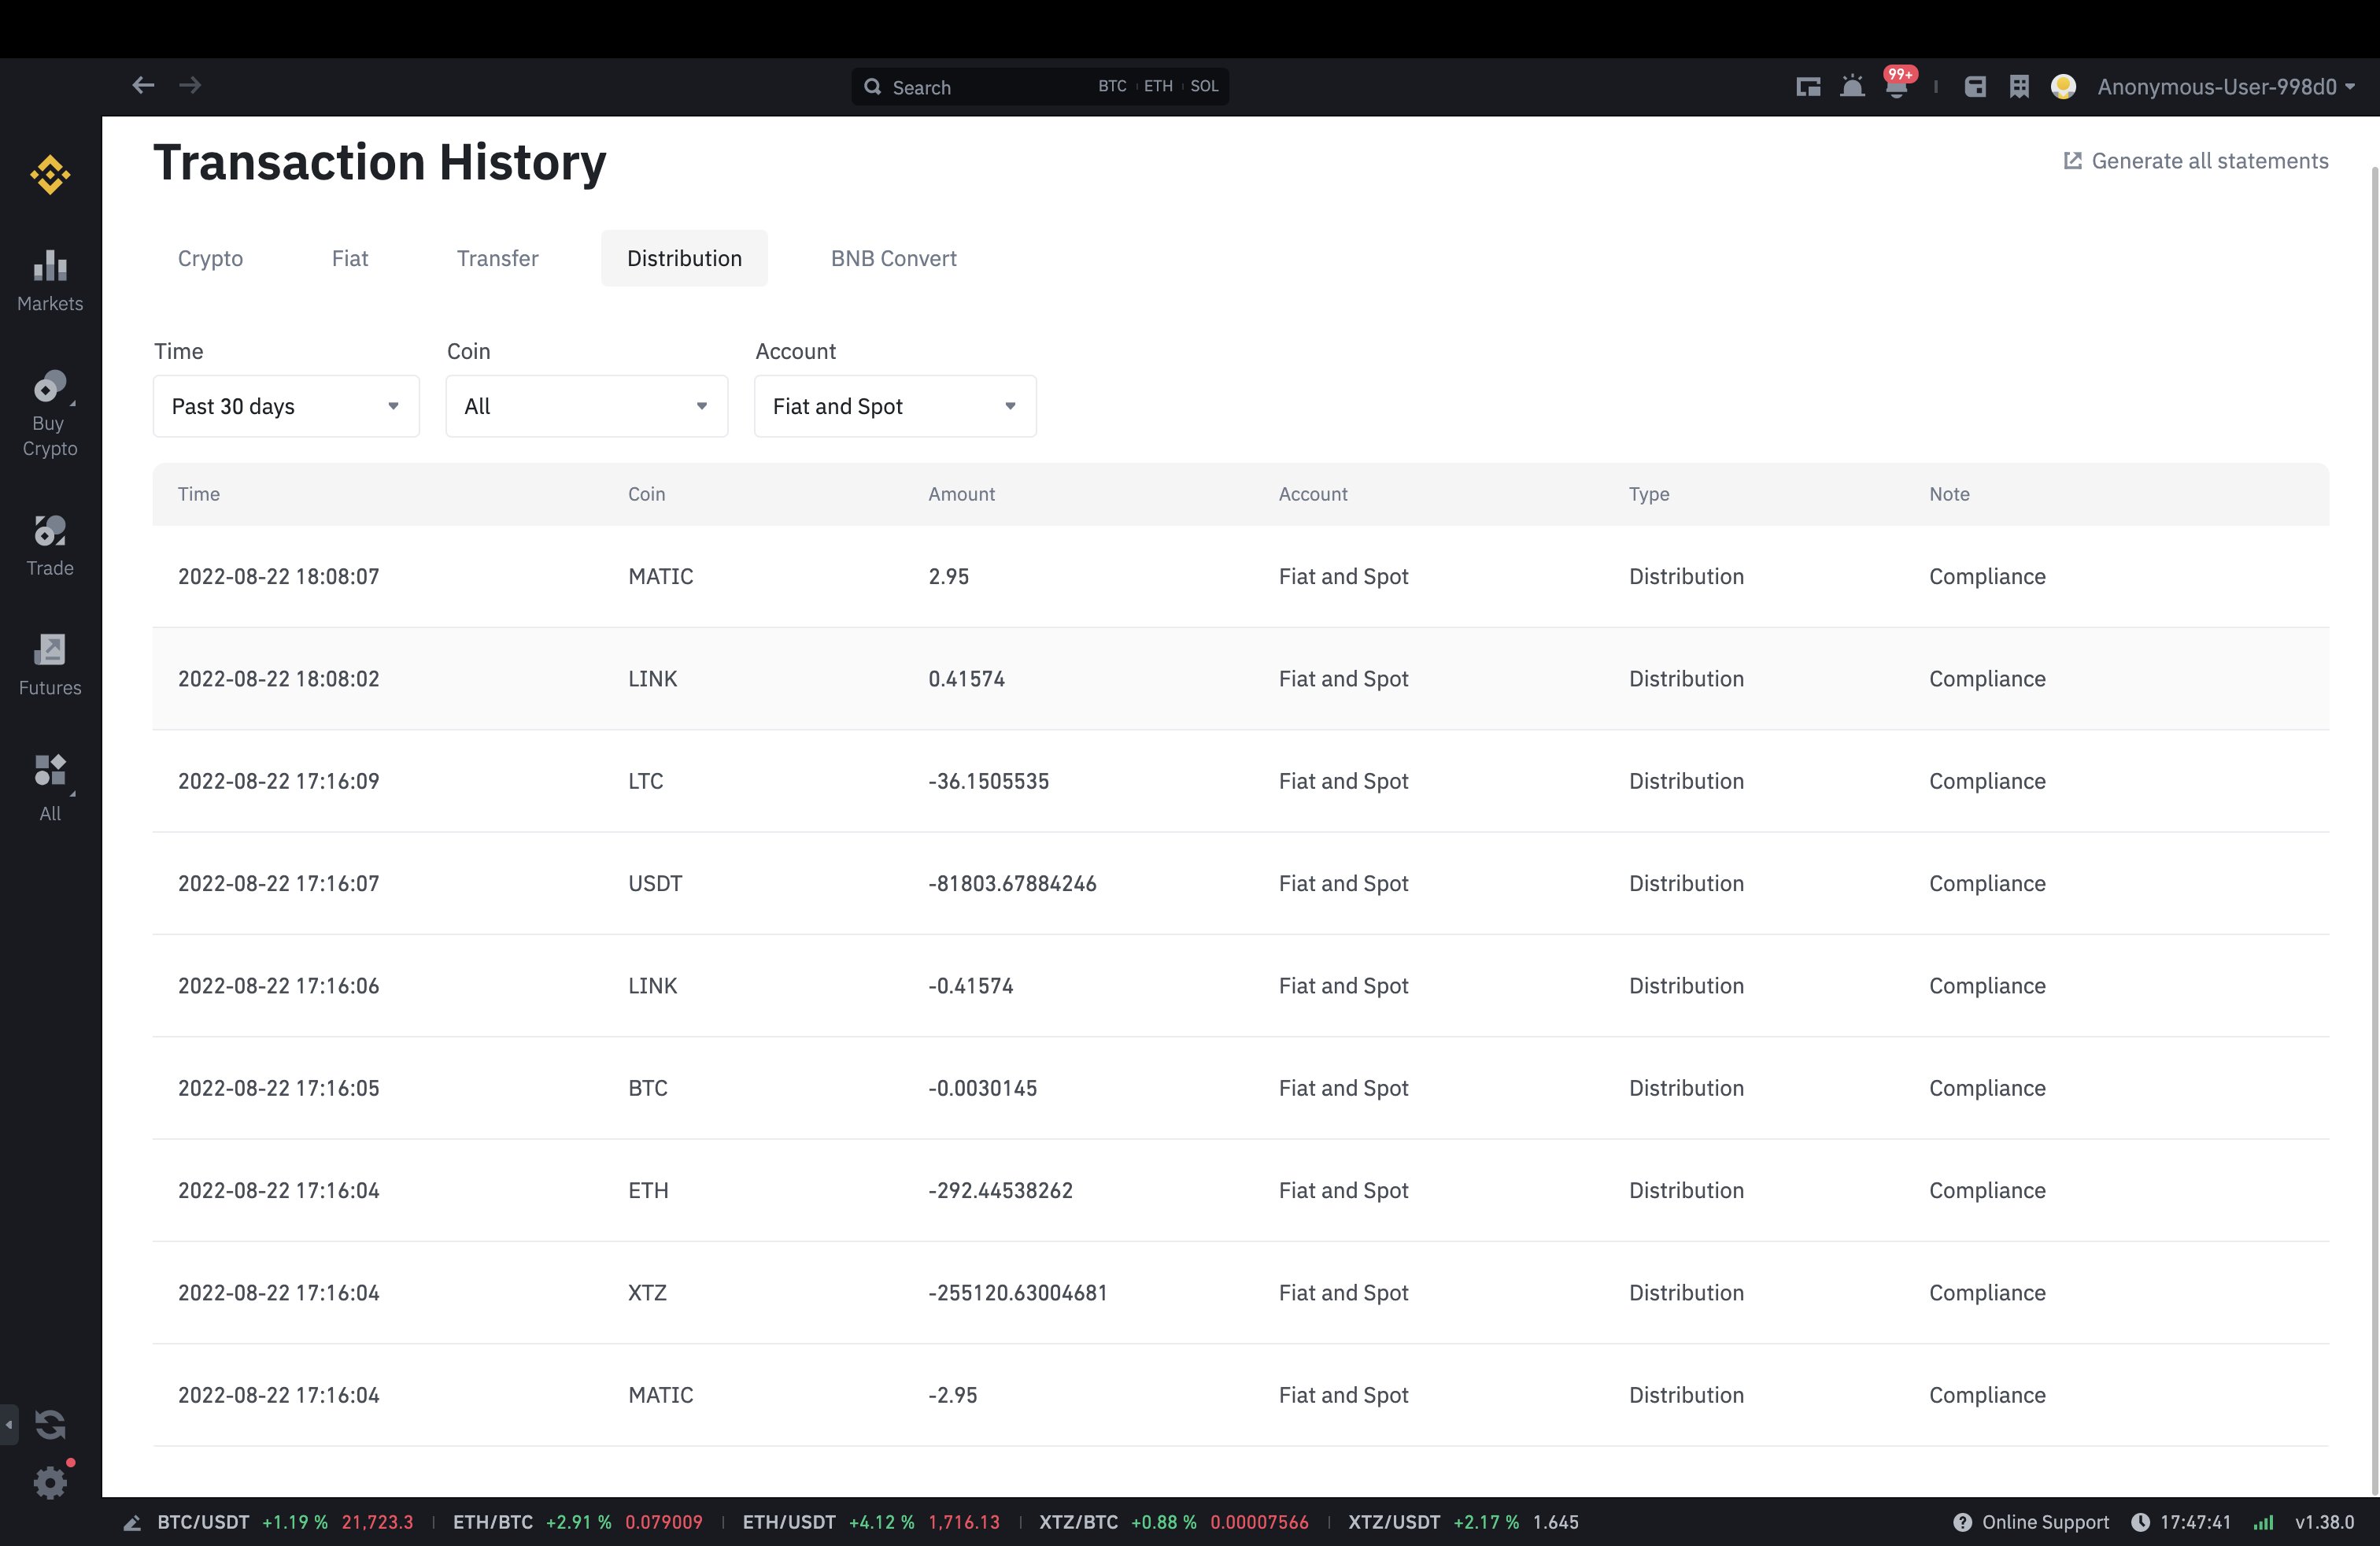
Task: Click the orders receipt icon
Action: [x=2019, y=87]
